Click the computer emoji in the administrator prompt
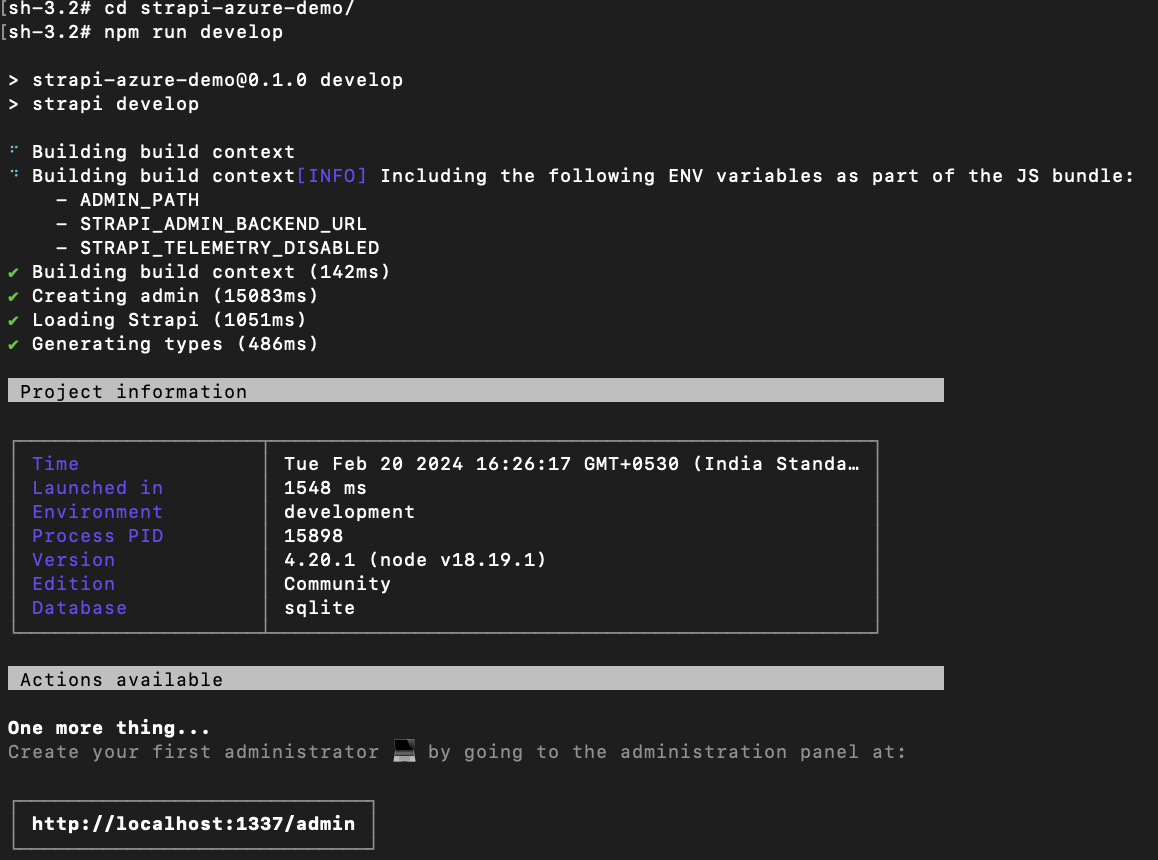The width and height of the screenshot is (1158, 860). pyautogui.click(x=403, y=751)
